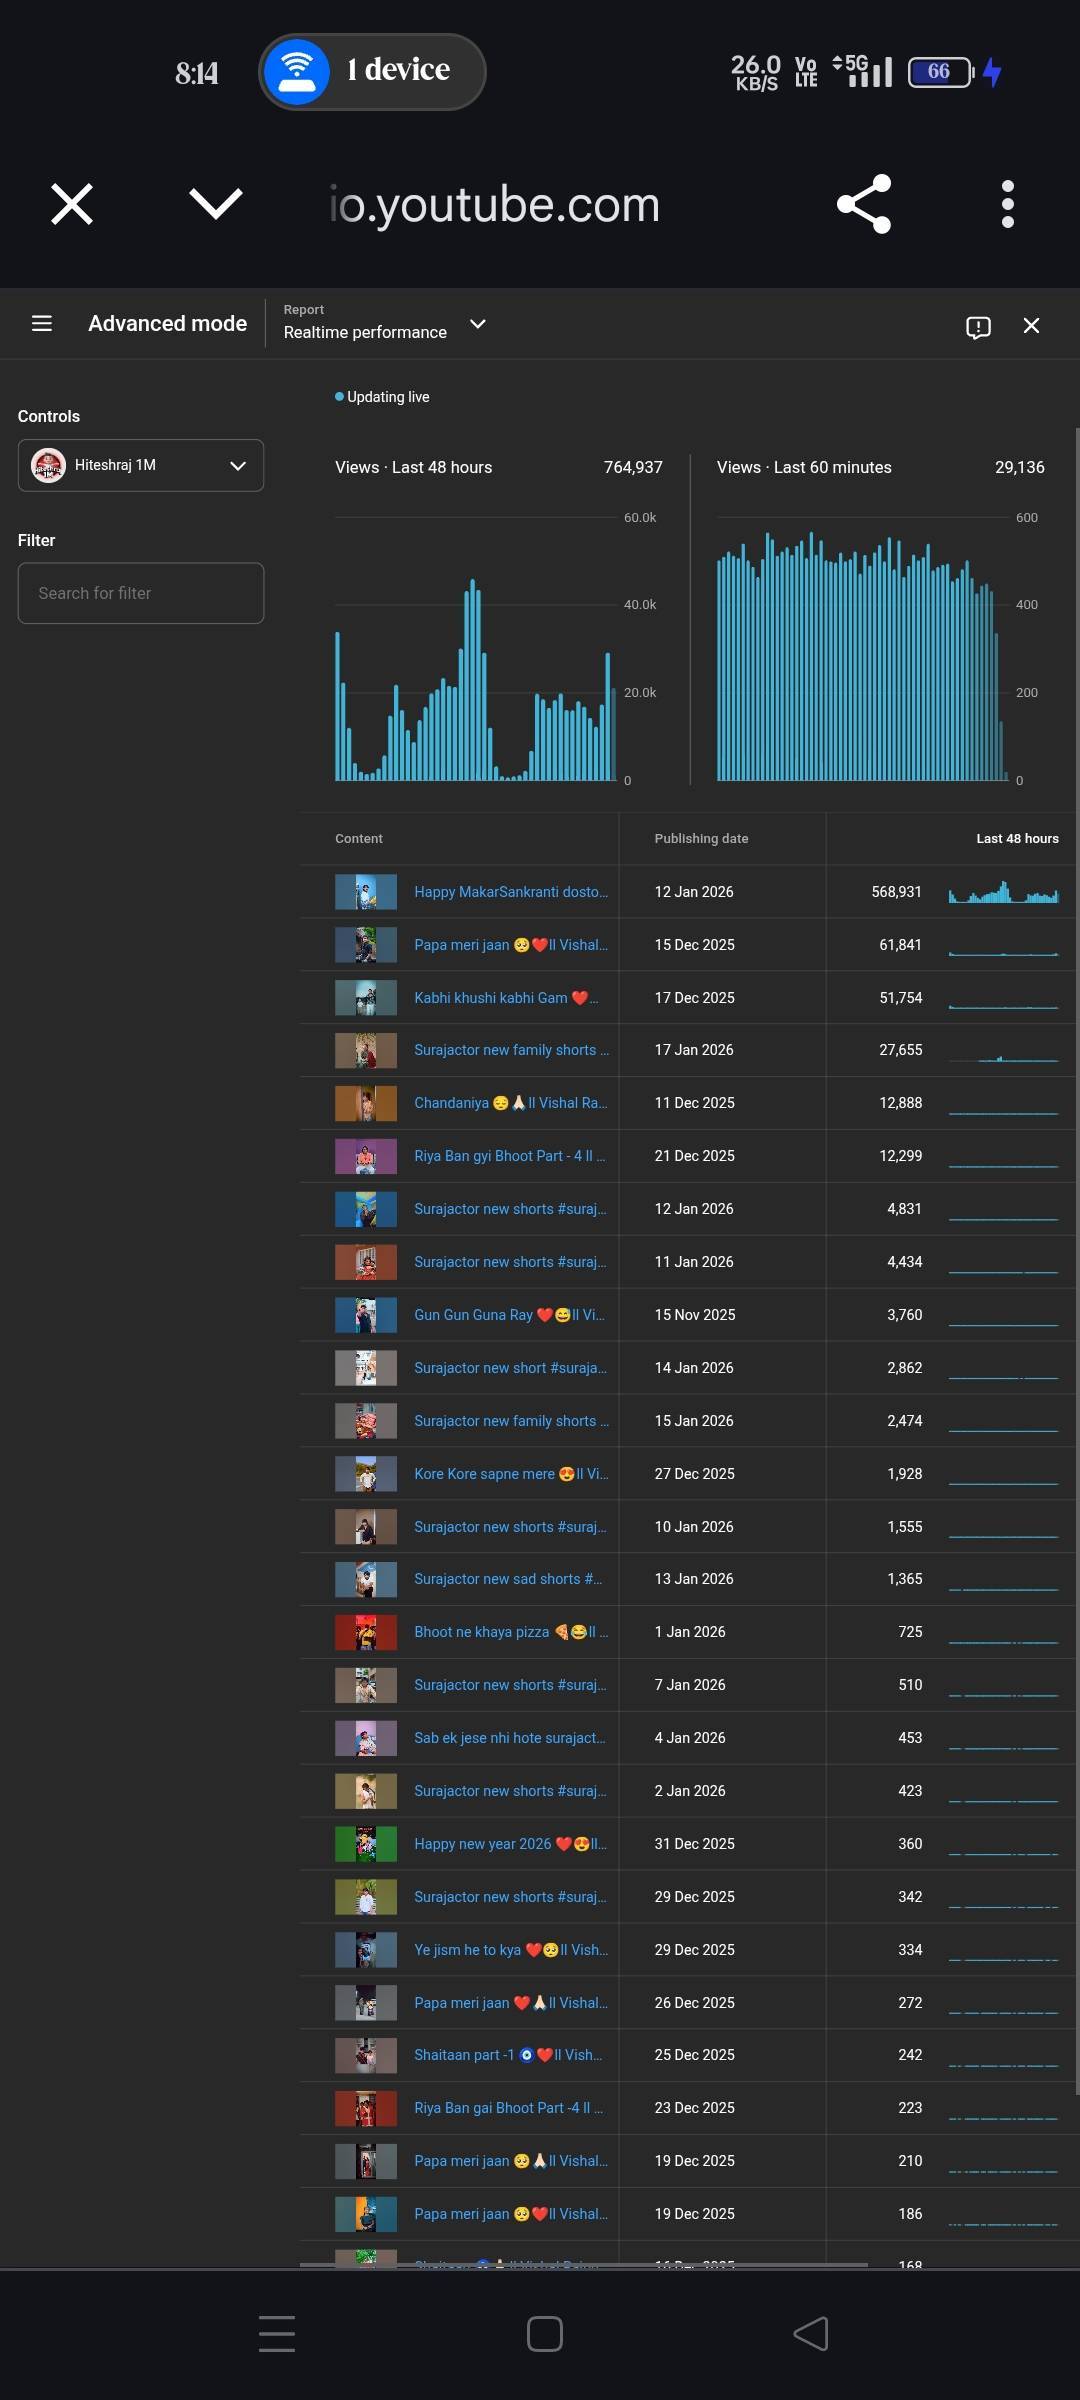Select the Chandaniya video thumbnail
This screenshot has width=1080, height=2400.
click(x=365, y=1104)
